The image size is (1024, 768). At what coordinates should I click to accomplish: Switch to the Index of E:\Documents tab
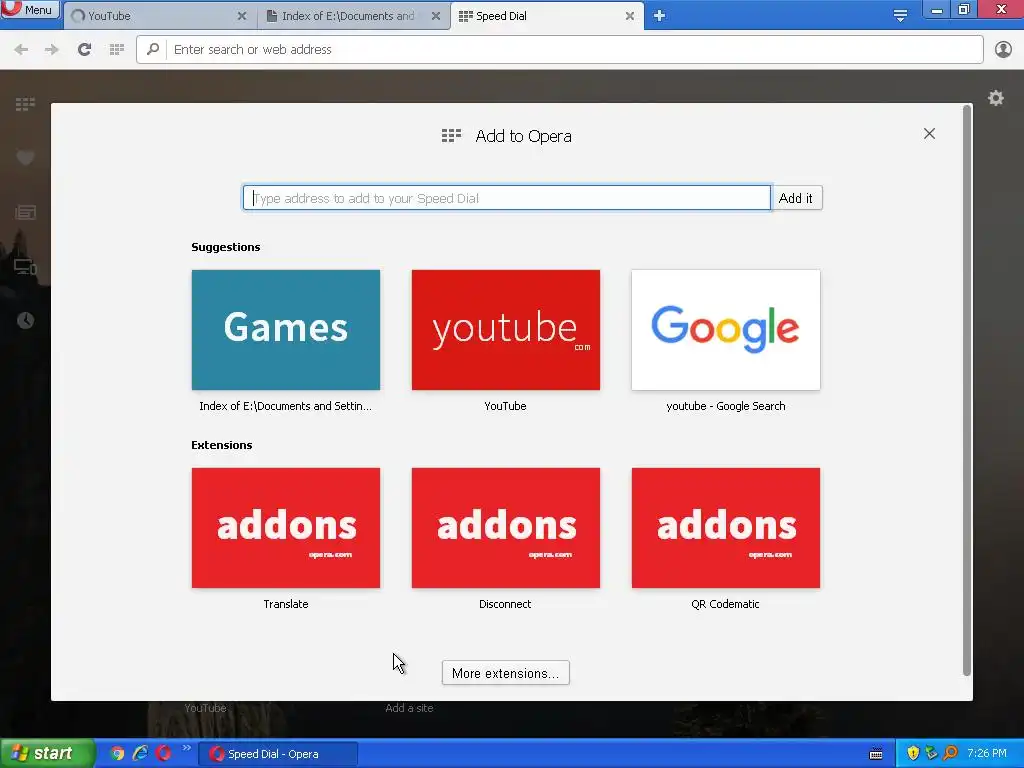coord(353,16)
